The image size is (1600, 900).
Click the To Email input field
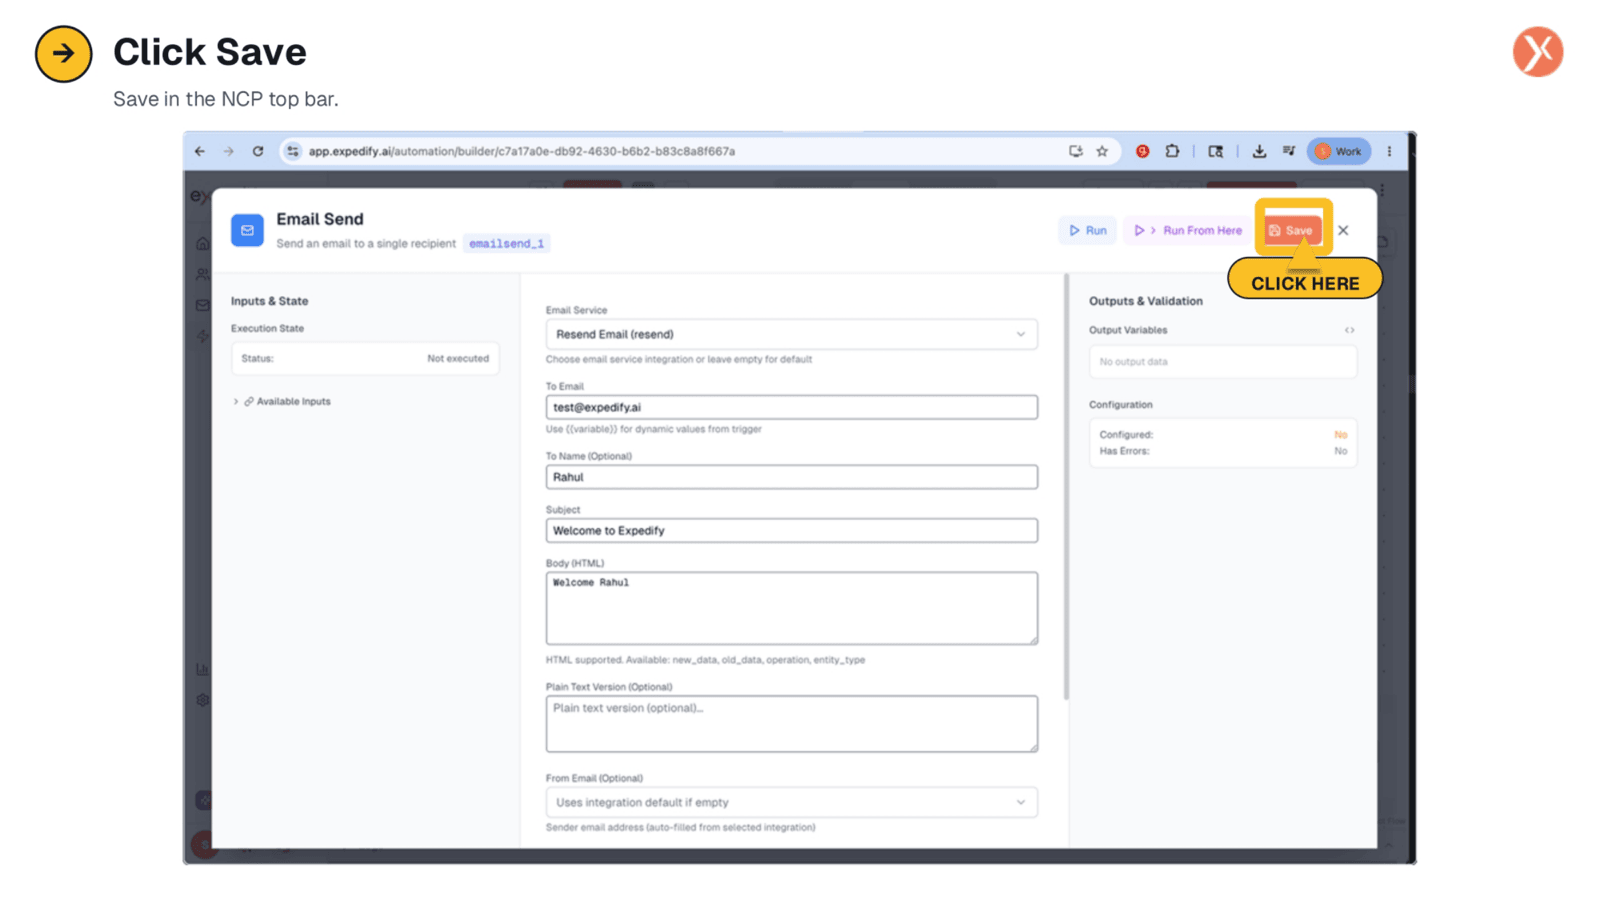point(791,407)
